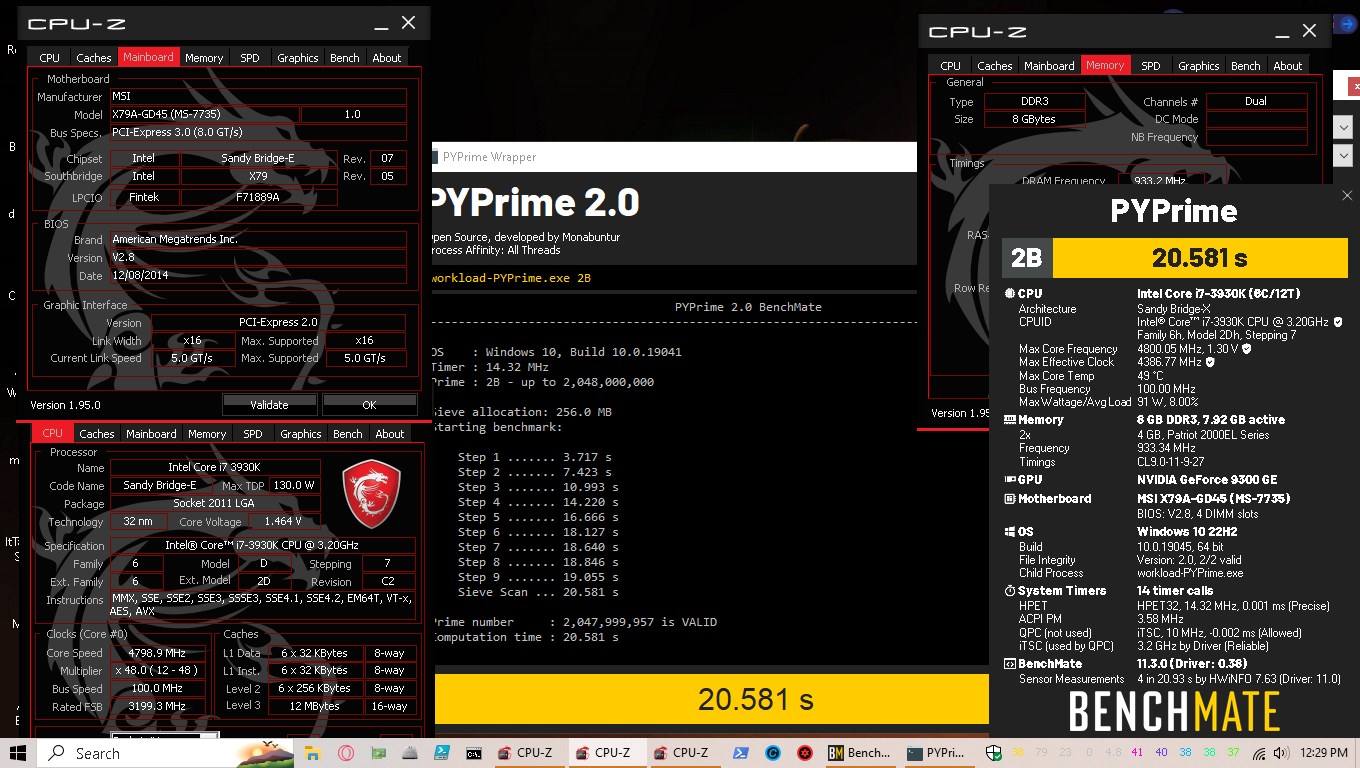Open the SPD tab in the right CPU-Z Memory window
The width and height of the screenshot is (1360, 768).
coord(1151,66)
